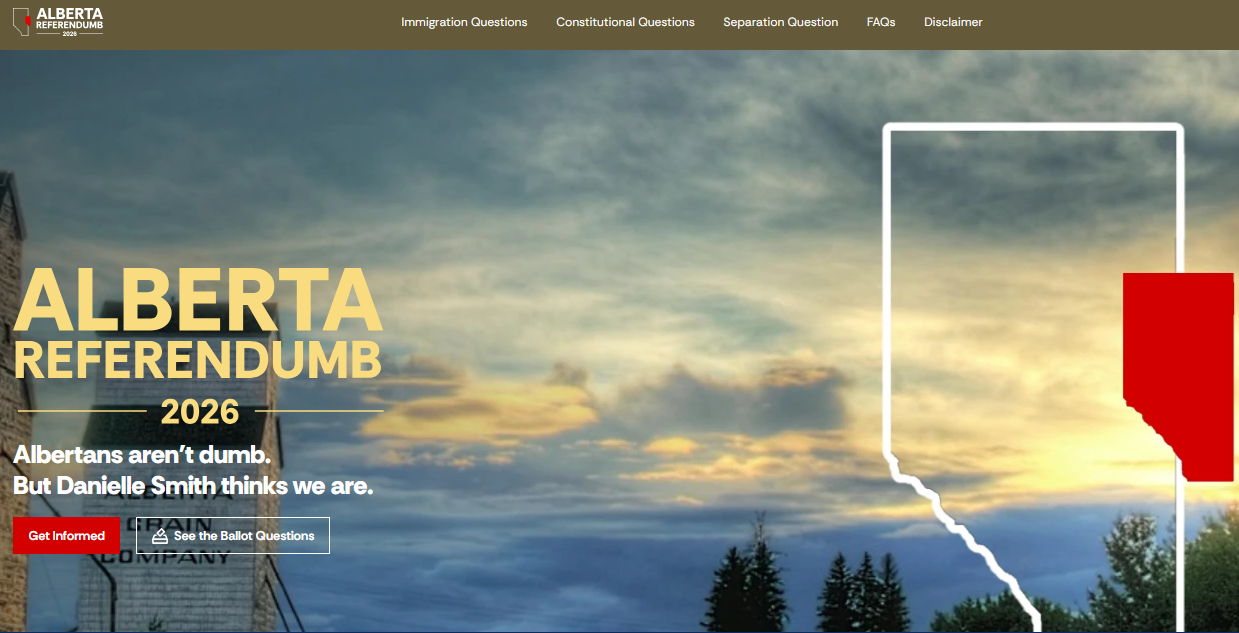1239x633 pixels.
Task: Click the "But Danielle Smith thinks we are." line
Action: pyautogui.click(x=193, y=487)
